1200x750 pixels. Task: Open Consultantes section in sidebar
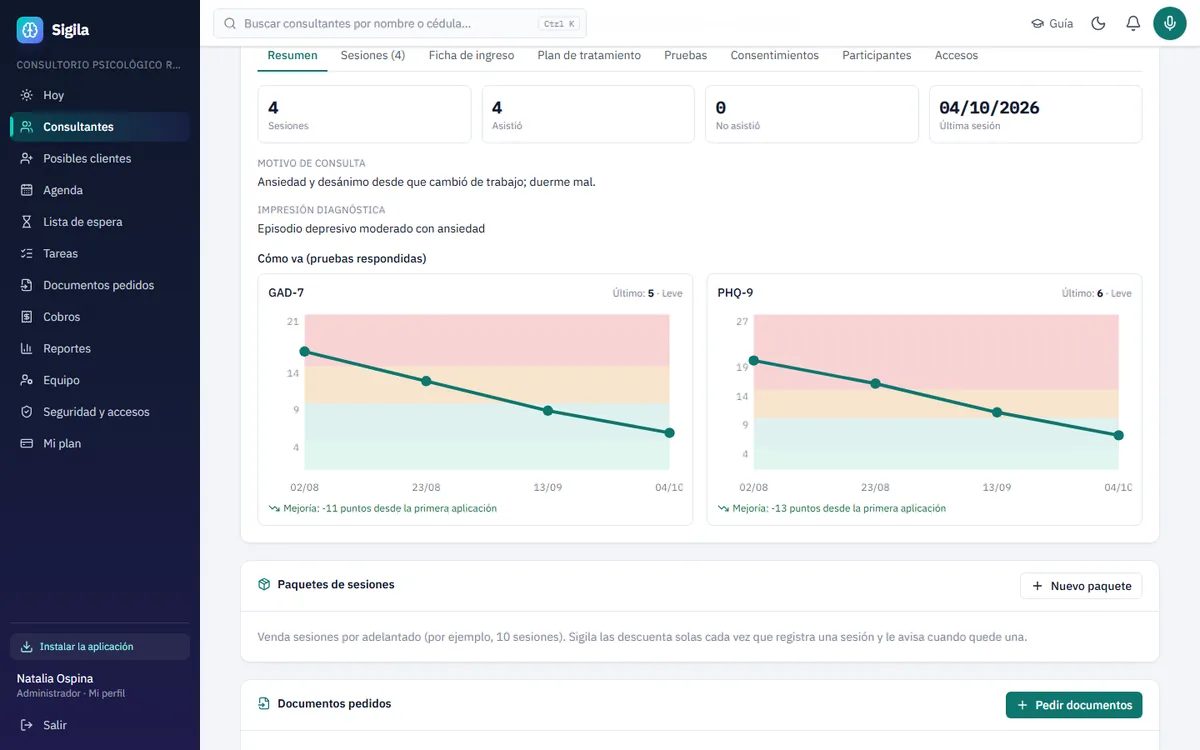[x=100, y=127]
